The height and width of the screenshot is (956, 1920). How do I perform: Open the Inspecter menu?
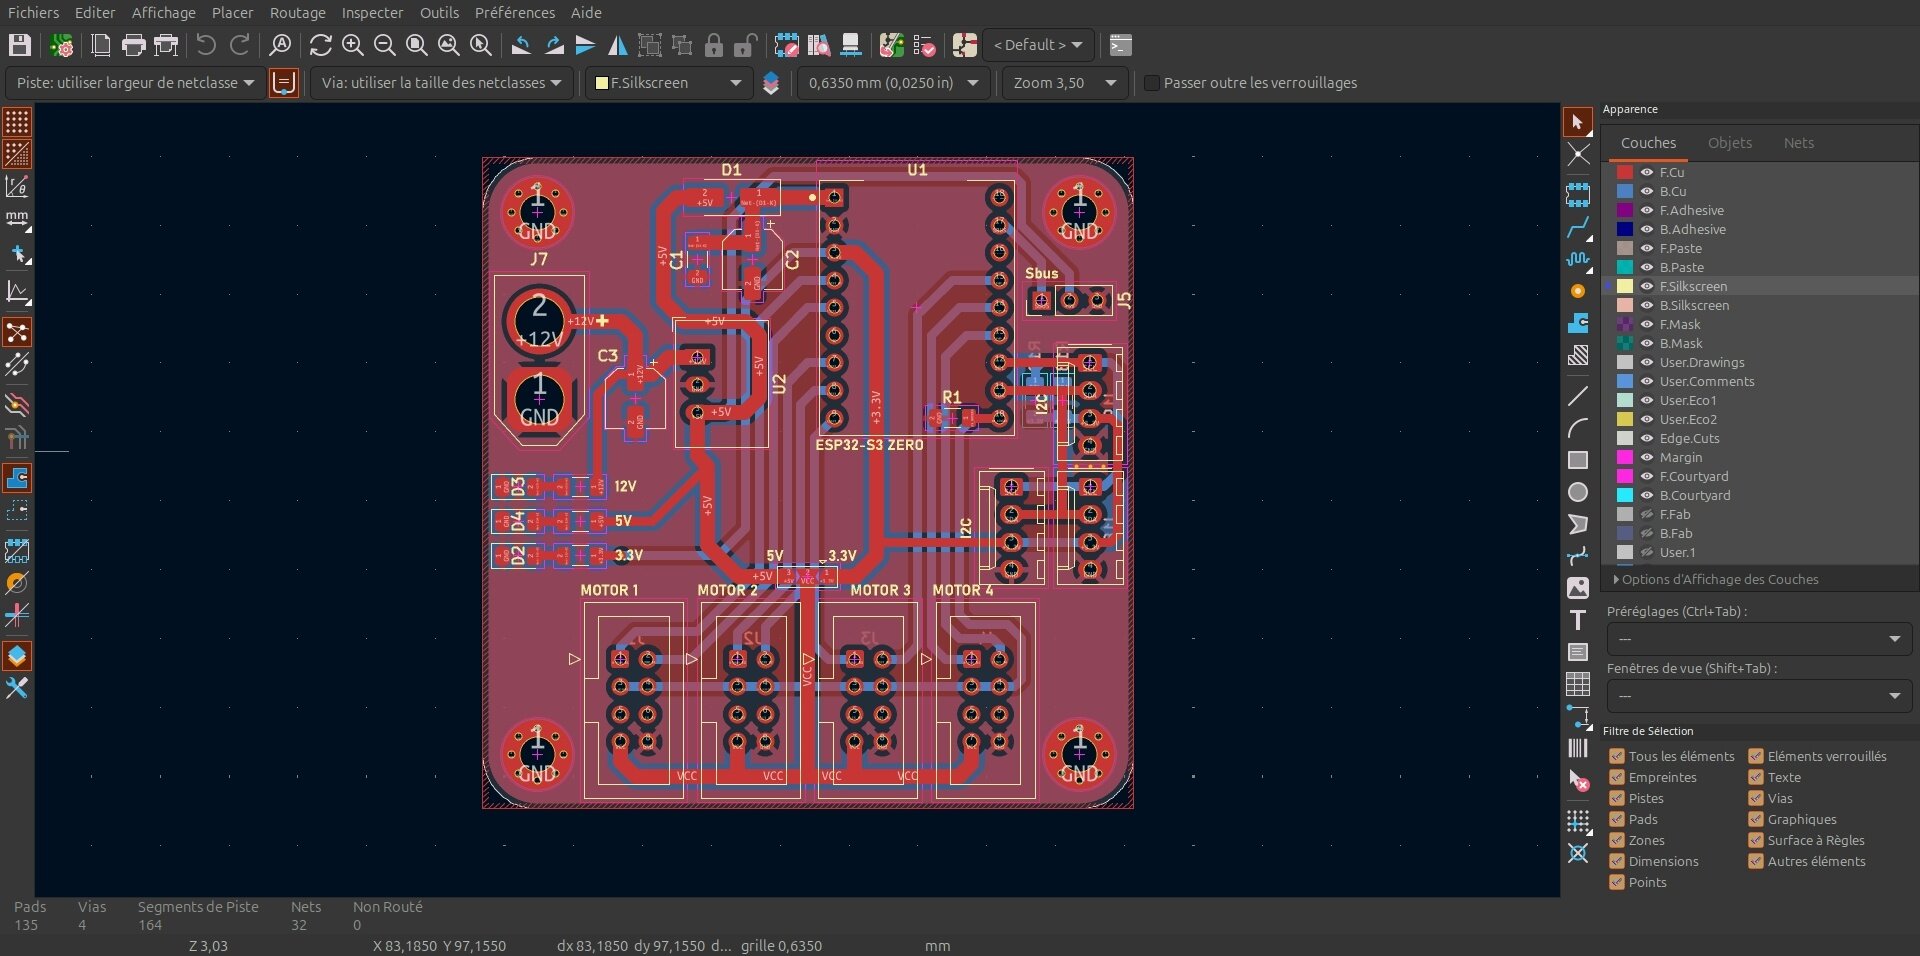372,13
